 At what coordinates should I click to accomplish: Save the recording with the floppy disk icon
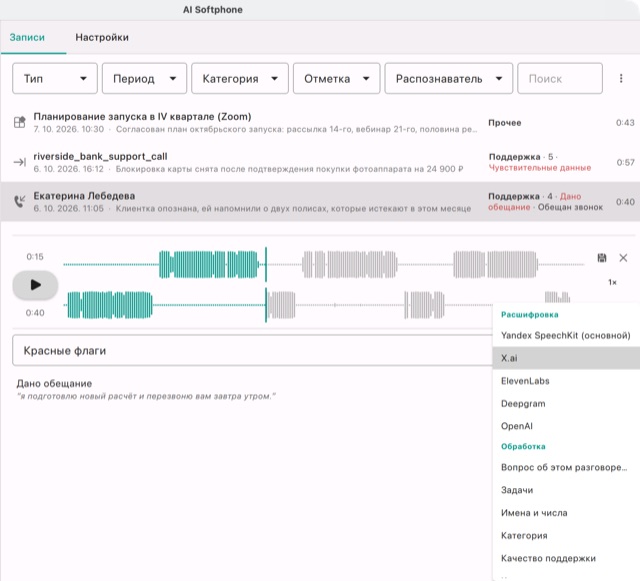point(602,258)
